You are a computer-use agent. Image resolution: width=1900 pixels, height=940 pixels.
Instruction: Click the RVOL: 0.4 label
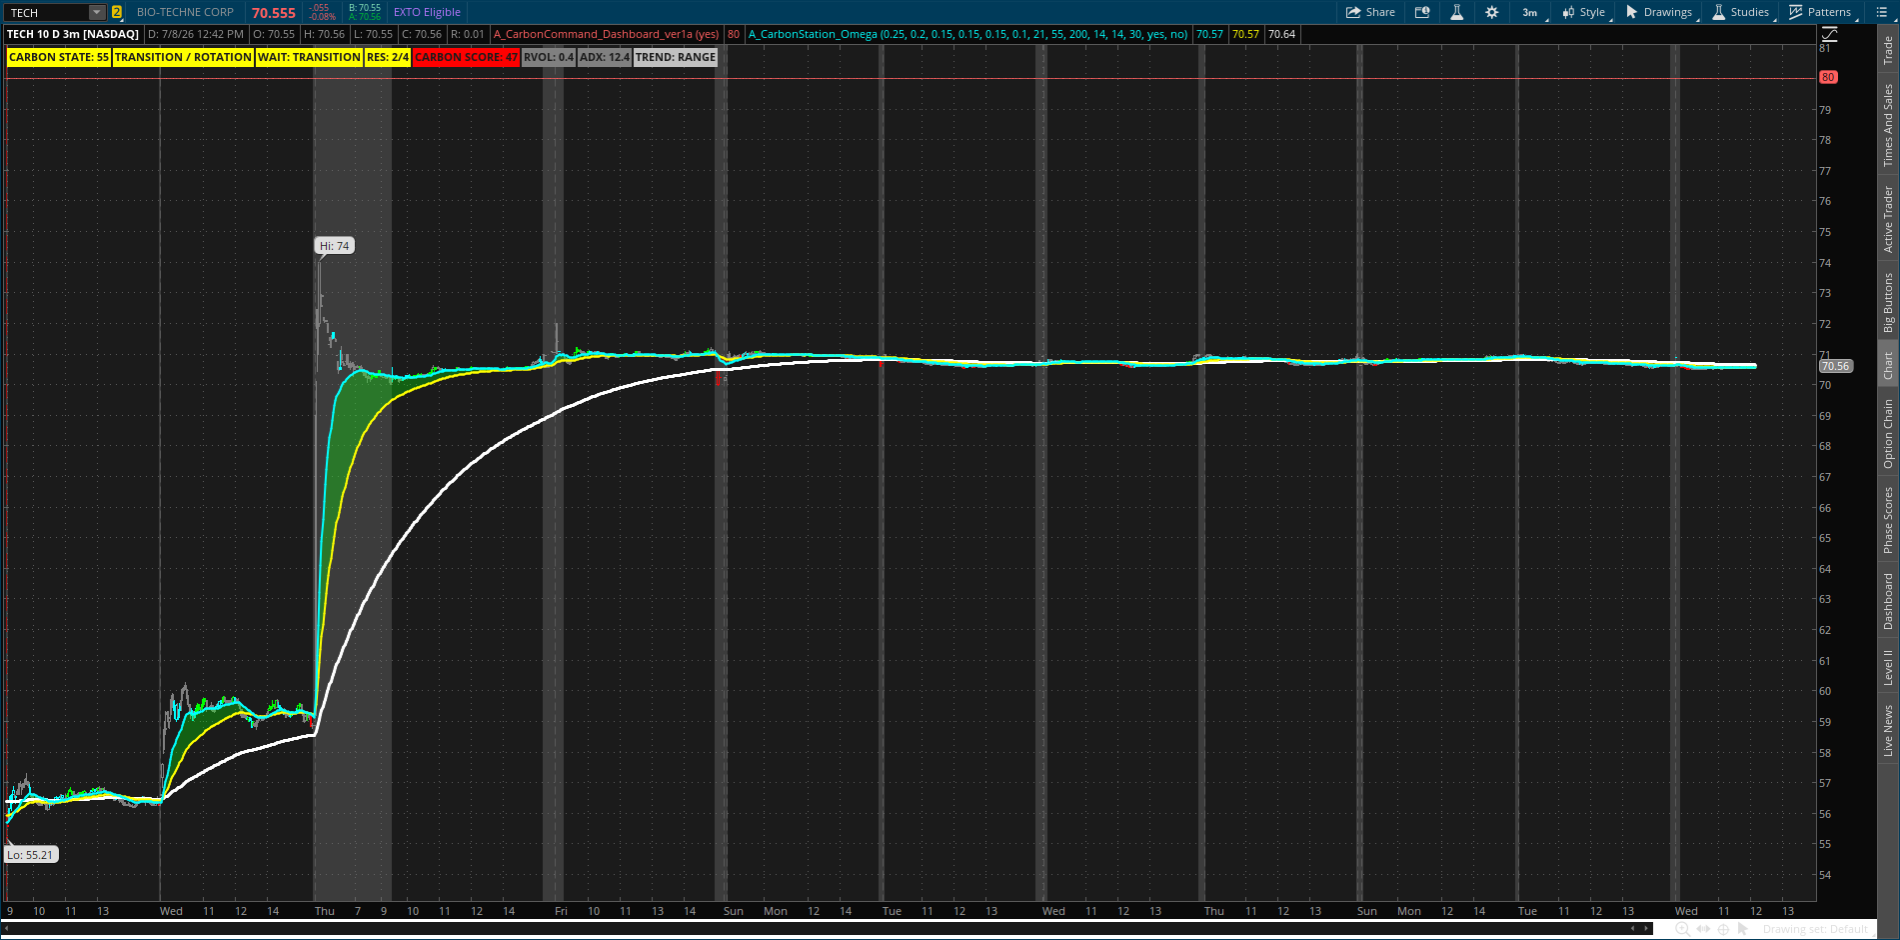(549, 57)
